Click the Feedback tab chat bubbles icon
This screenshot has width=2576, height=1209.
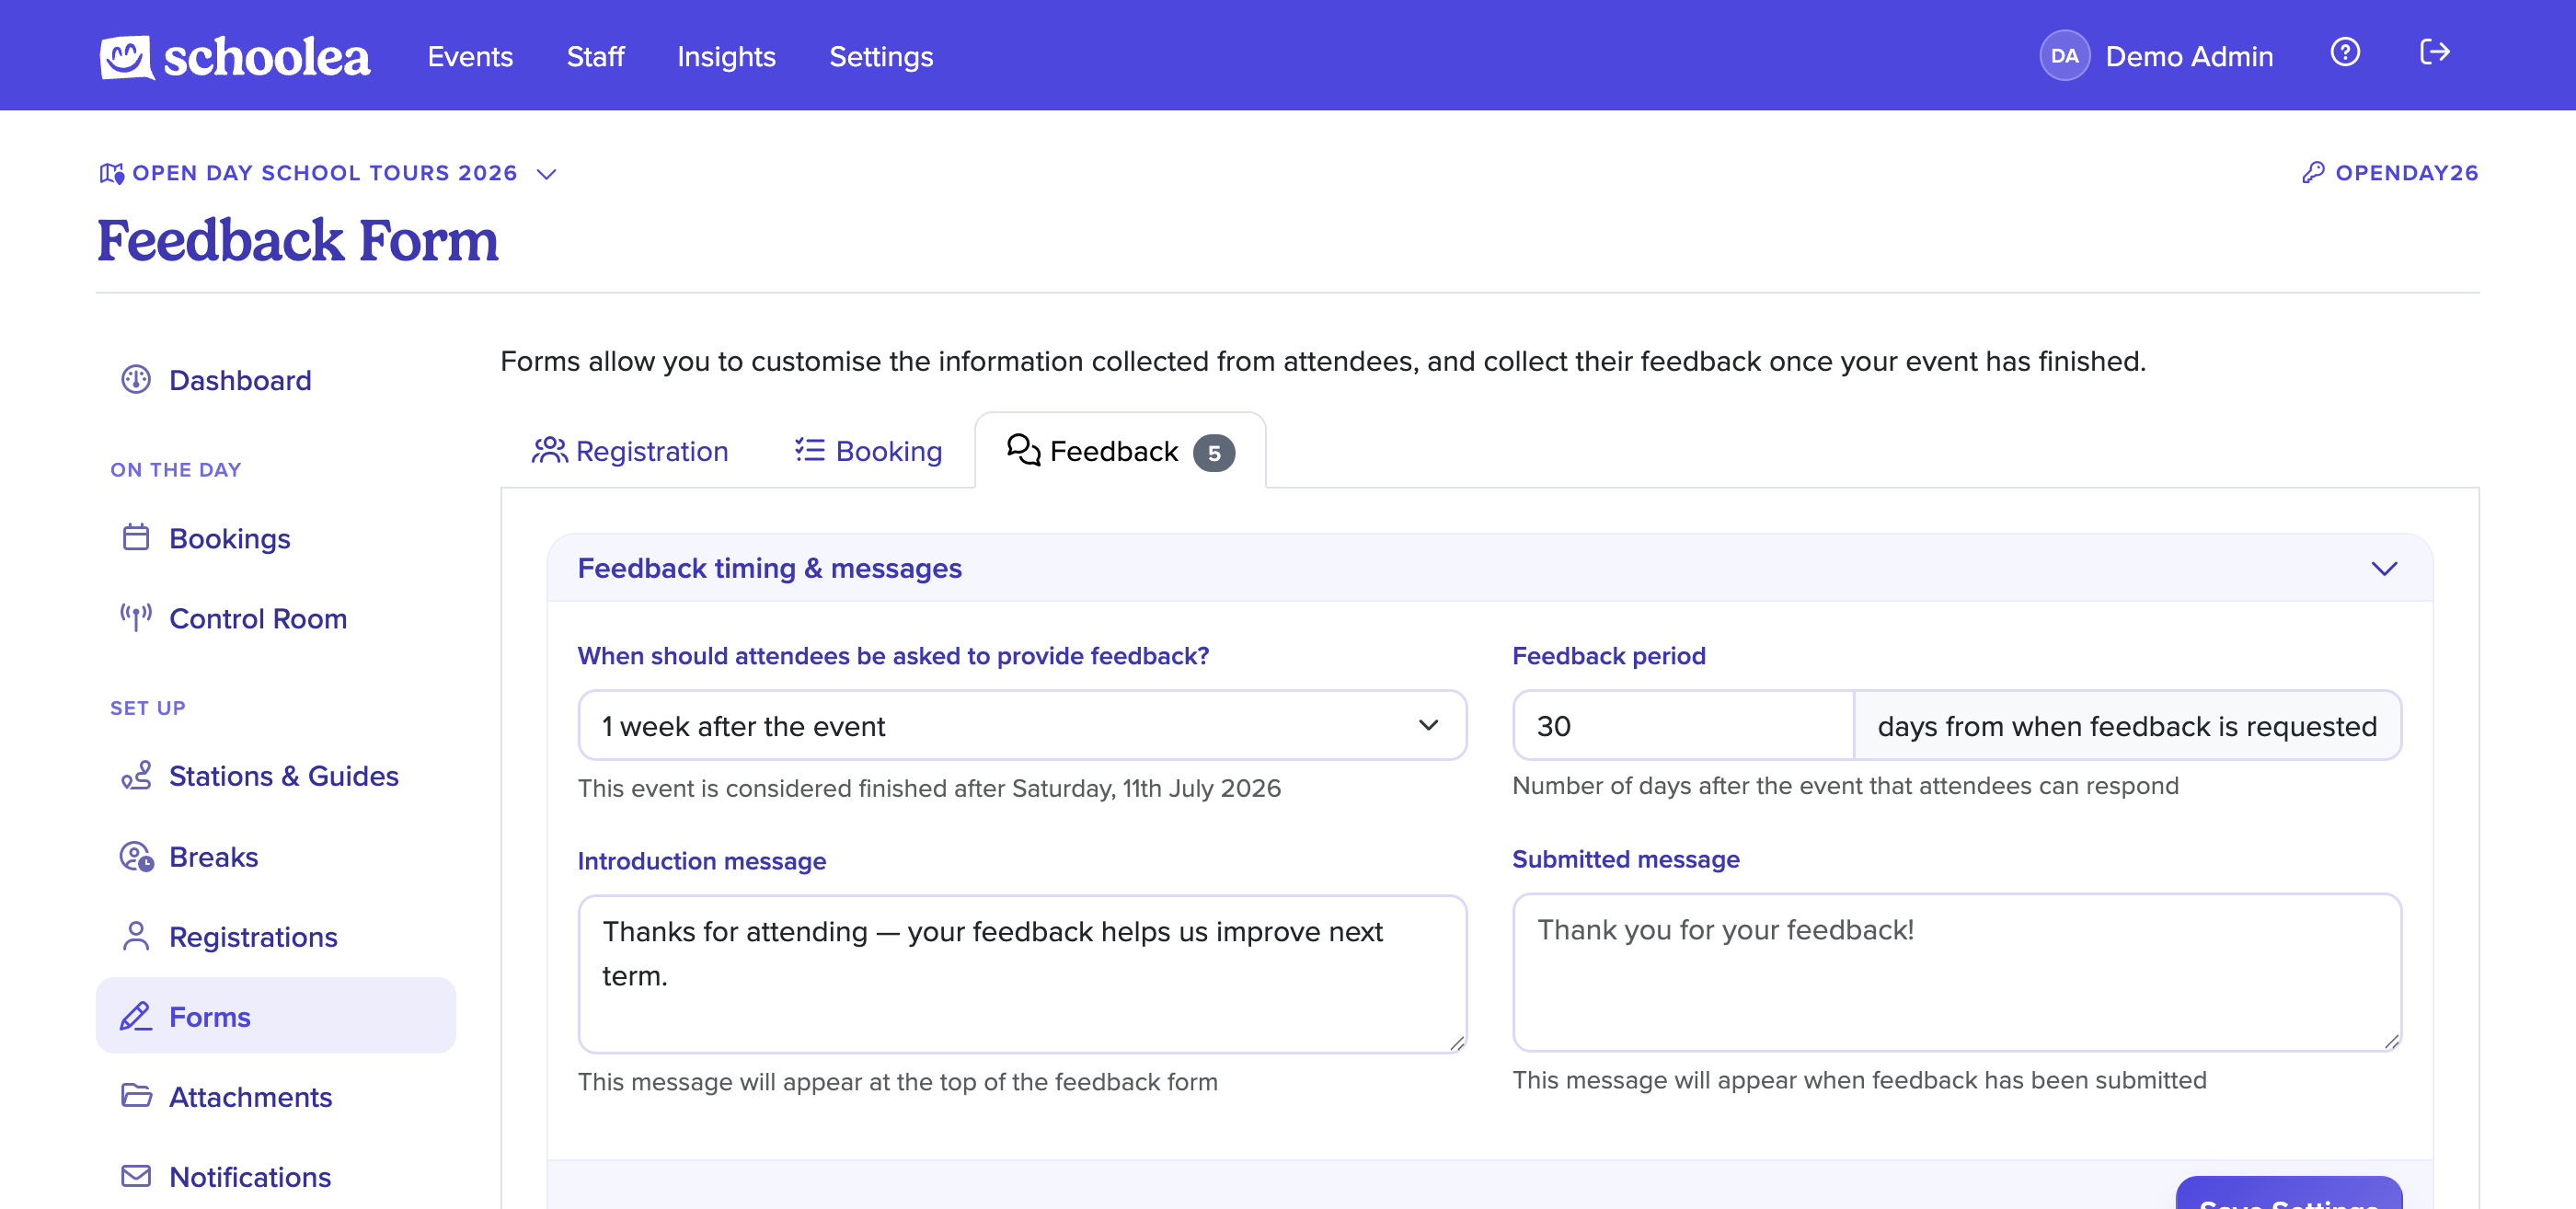click(1023, 450)
